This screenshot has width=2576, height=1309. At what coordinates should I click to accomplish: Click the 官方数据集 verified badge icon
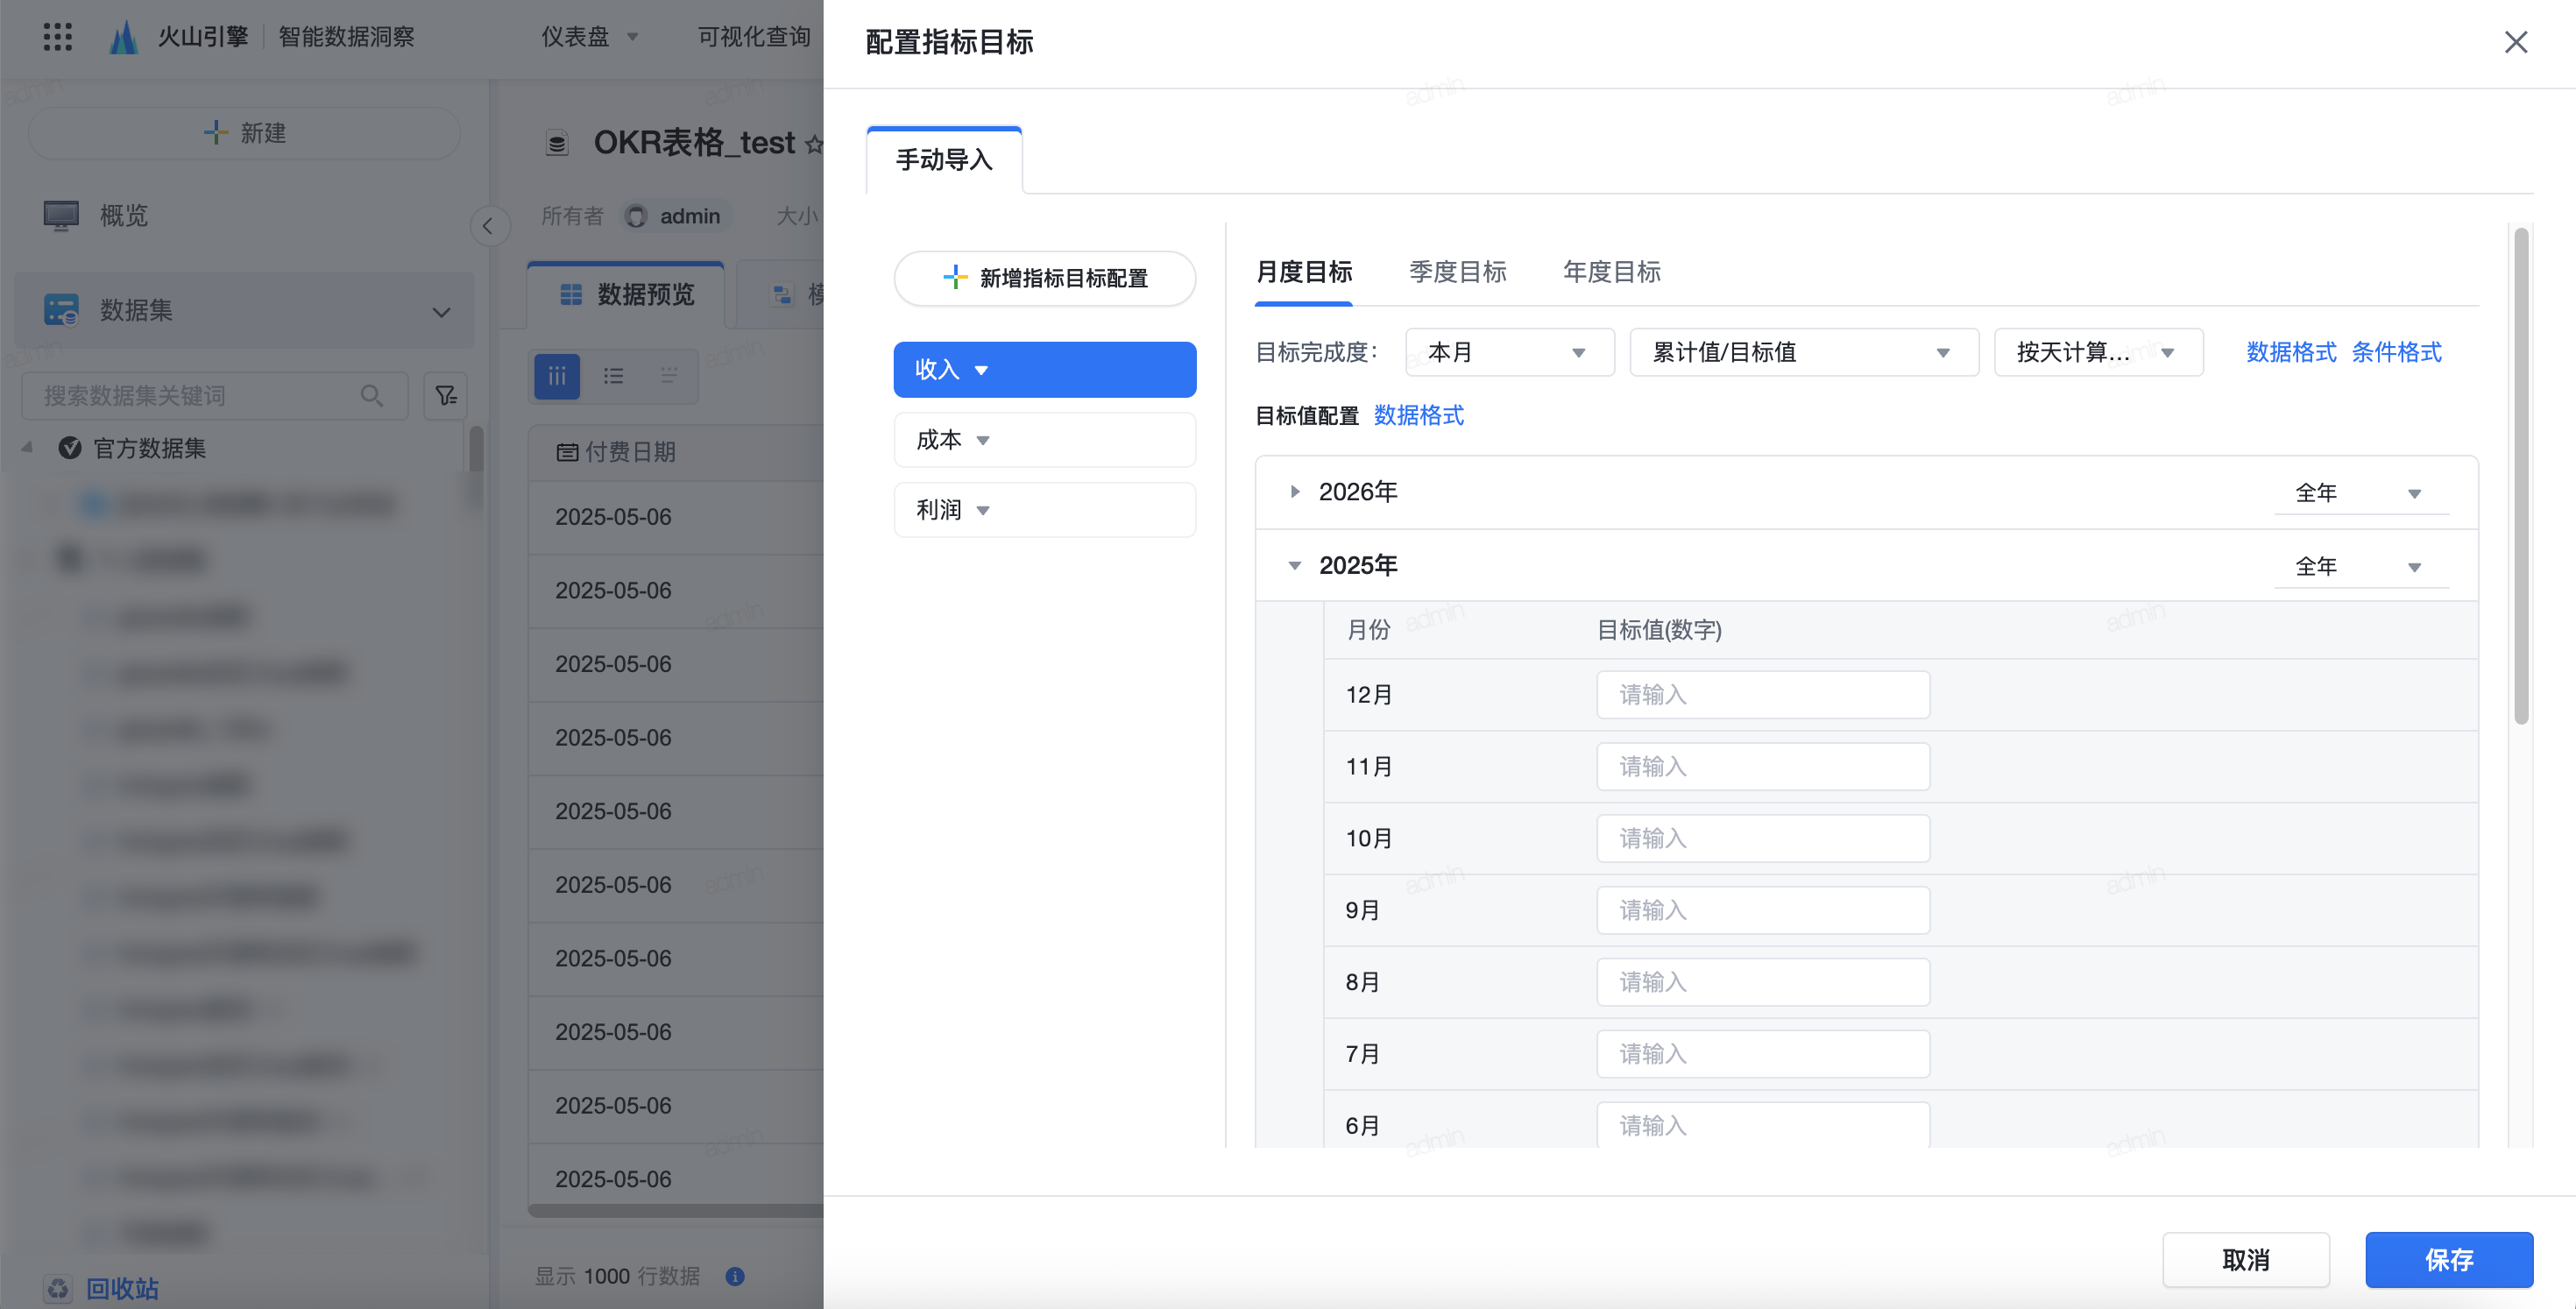[x=70, y=448]
